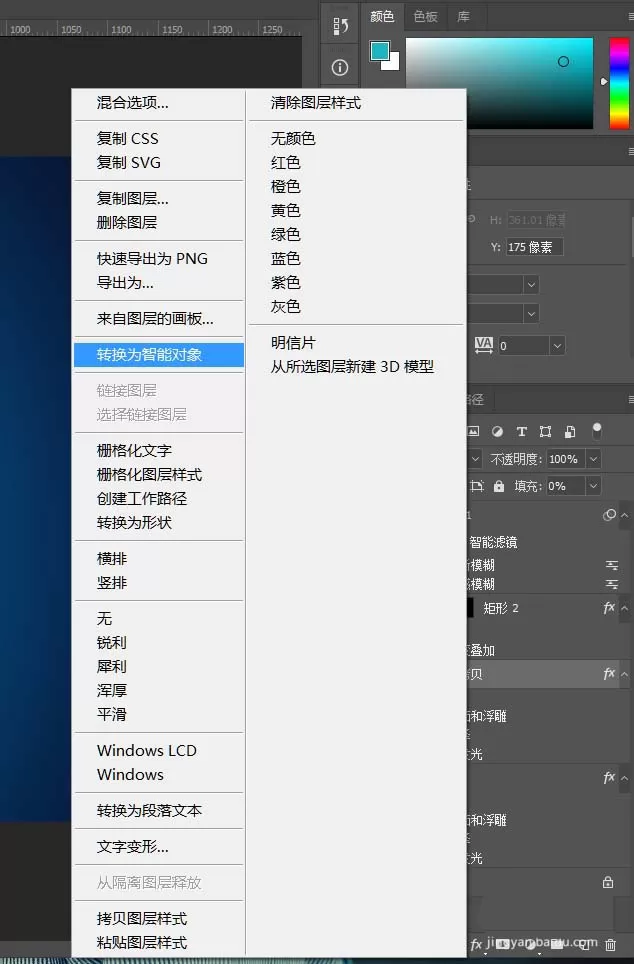Collapse the smart filters list arrow

click(625, 515)
